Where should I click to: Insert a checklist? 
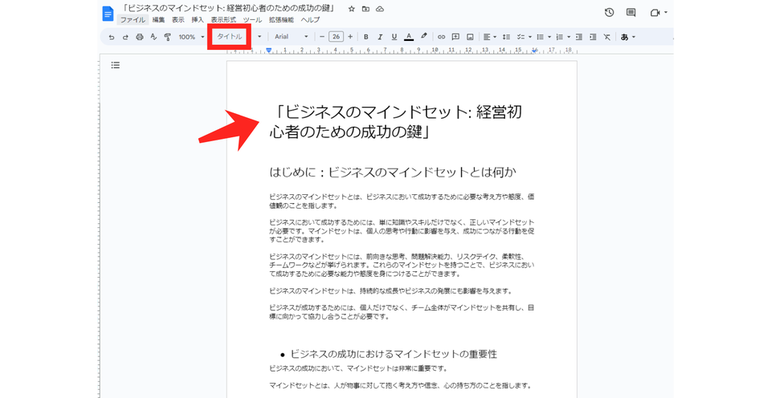[521, 37]
